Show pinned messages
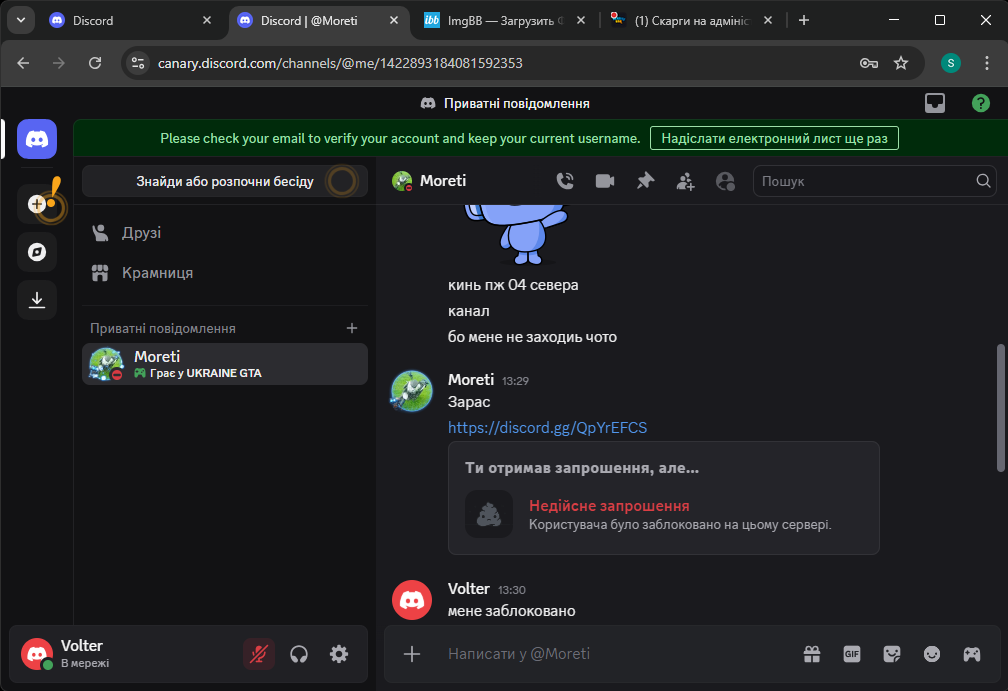This screenshot has width=1008, height=691. [x=645, y=181]
